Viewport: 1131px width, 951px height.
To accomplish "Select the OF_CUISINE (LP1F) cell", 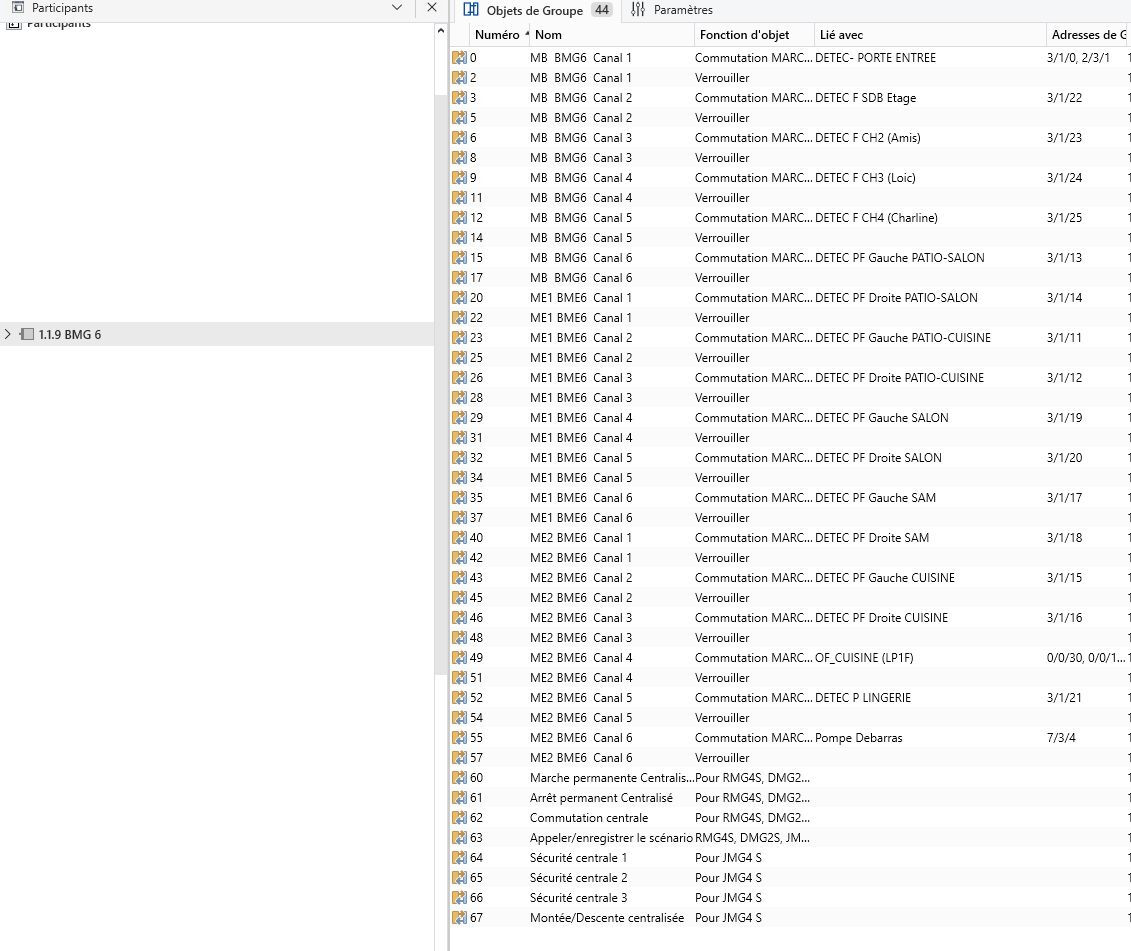I will [x=864, y=658].
